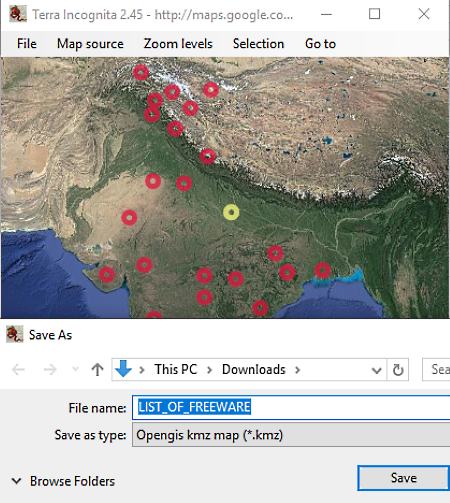
Task: Select Downloads in address path
Action: tap(254, 369)
